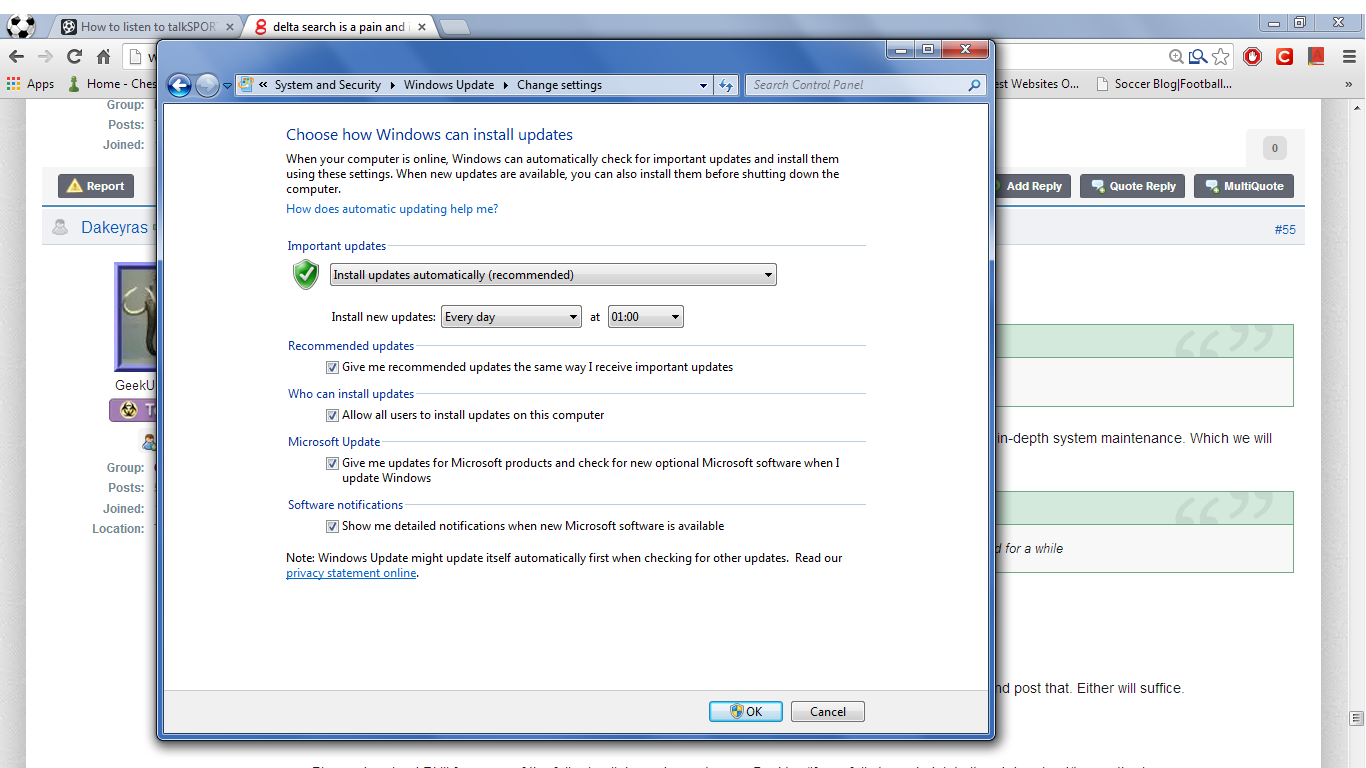Image resolution: width=1366 pixels, height=768 pixels.
Task: Open the Install updates automatically dropdown
Action: pos(553,275)
